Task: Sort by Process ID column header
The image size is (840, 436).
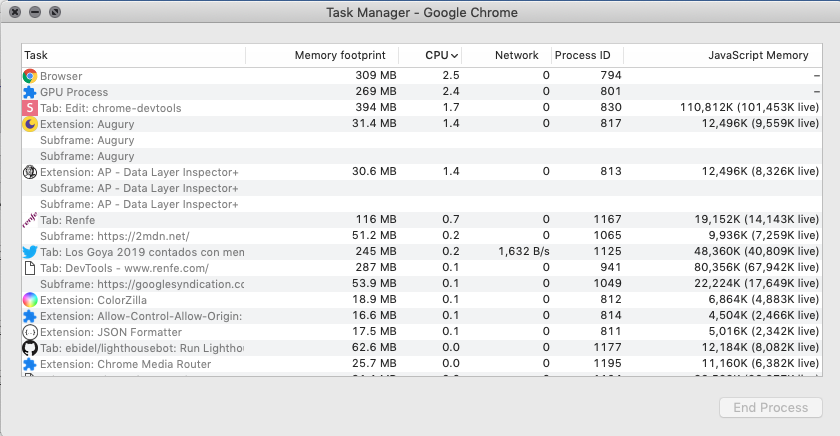Action: pyautogui.click(x=588, y=55)
